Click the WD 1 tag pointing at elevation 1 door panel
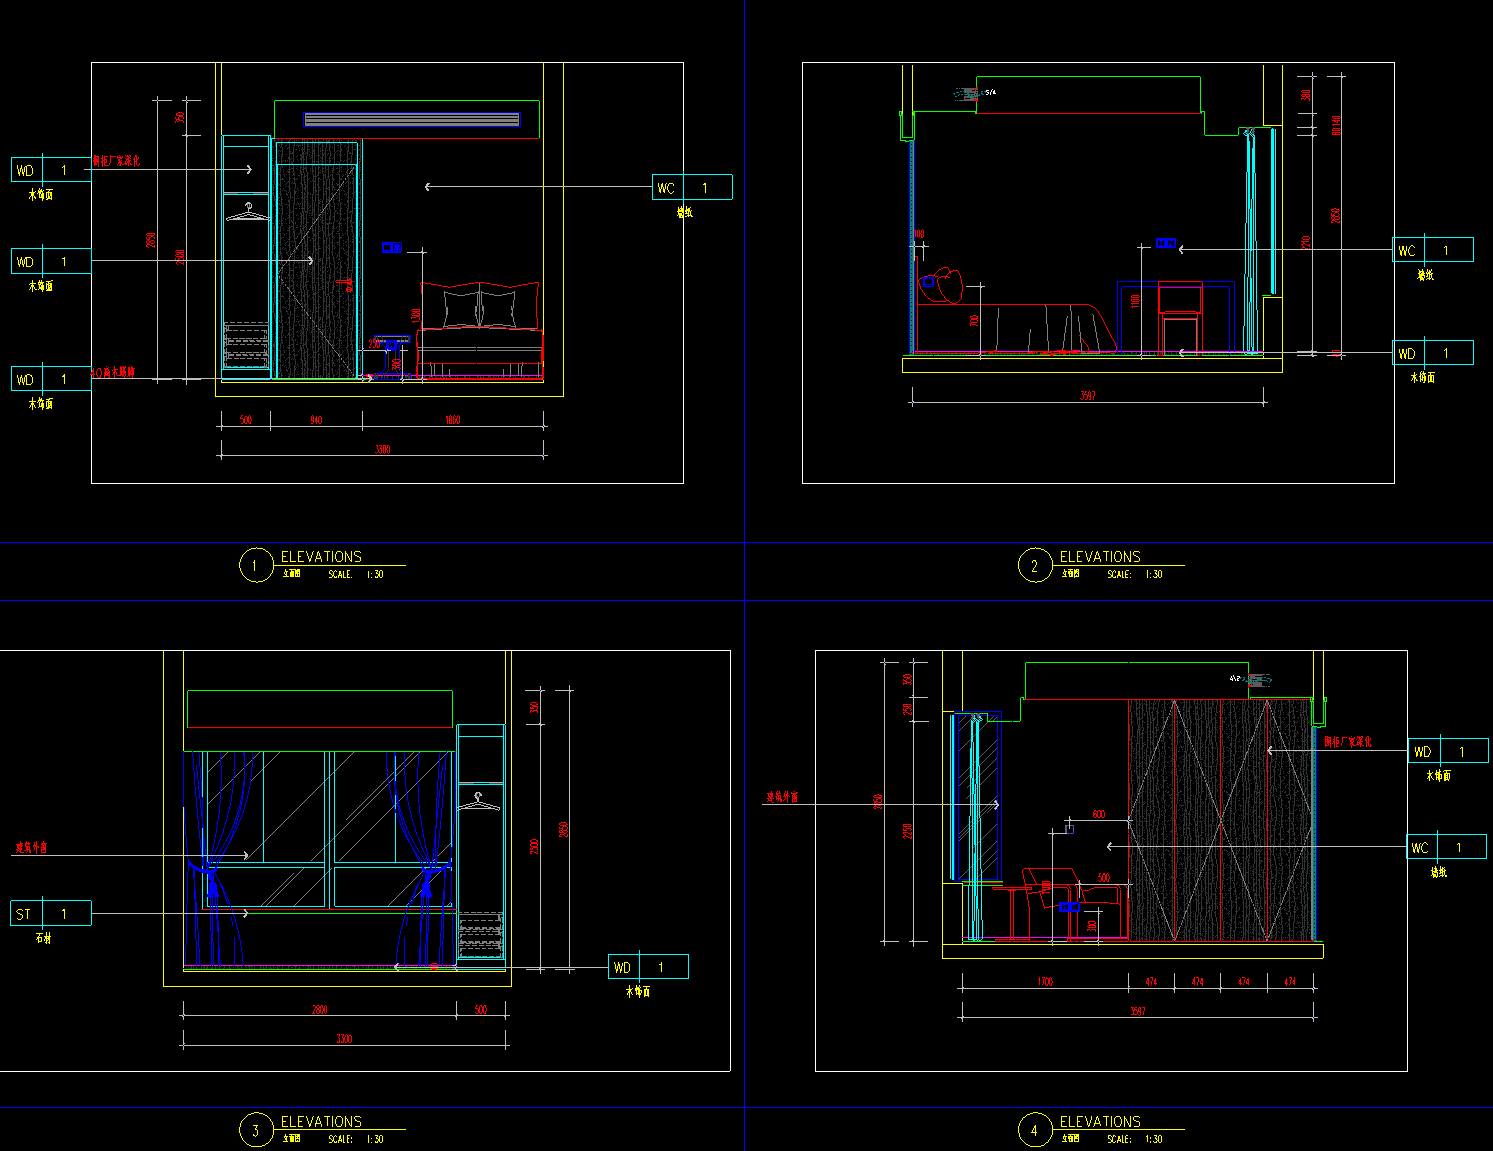 tap(51, 261)
